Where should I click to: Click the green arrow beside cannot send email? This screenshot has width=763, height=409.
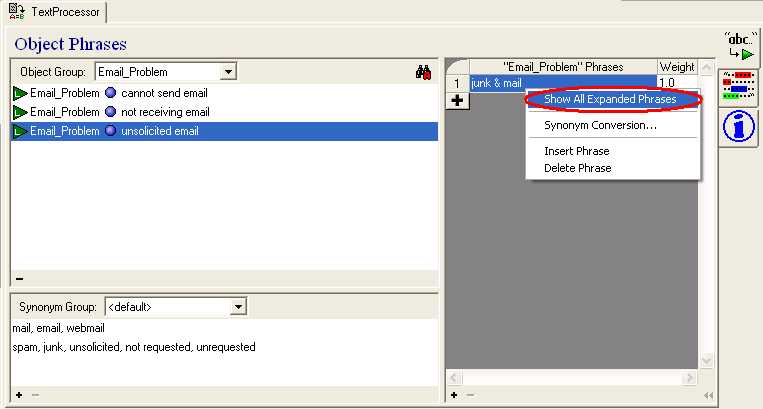point(20,94)
